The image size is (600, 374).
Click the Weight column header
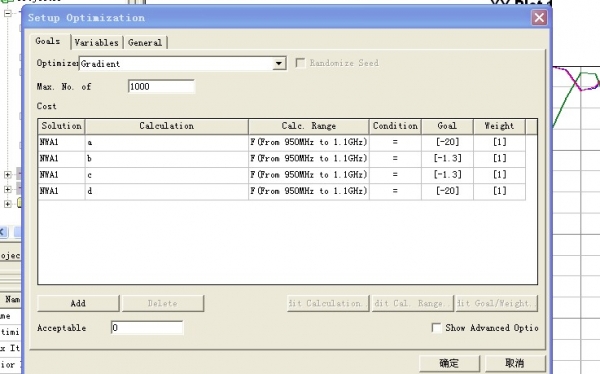(x=499, y=126)
